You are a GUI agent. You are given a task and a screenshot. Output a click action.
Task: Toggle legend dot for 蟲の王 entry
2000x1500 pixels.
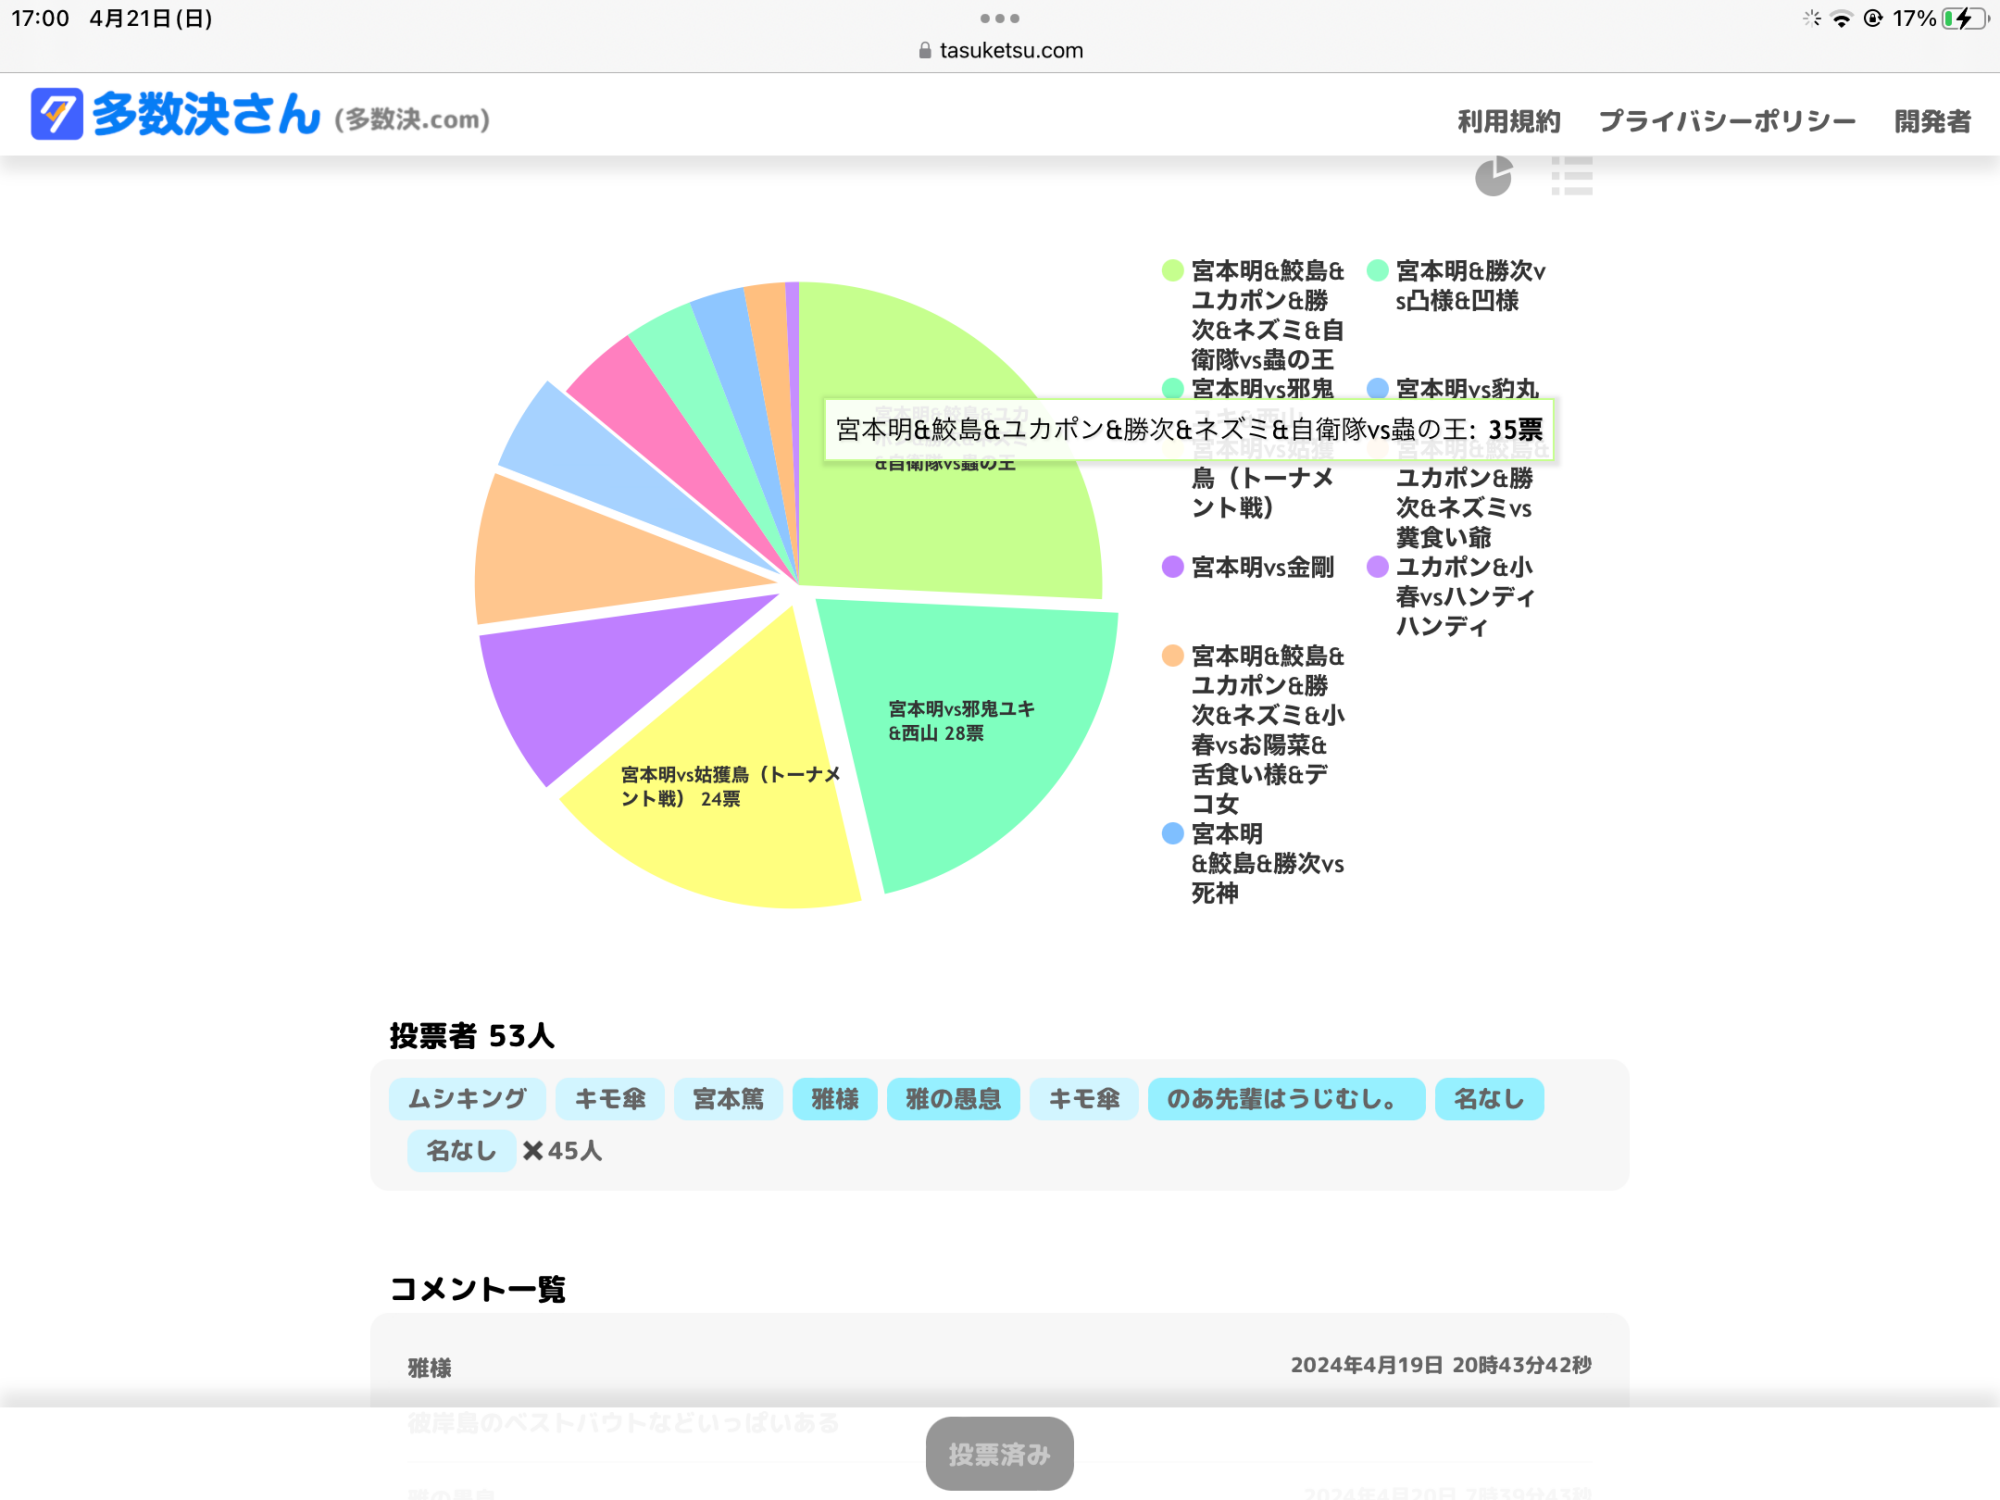click(x=1173, y=270)
